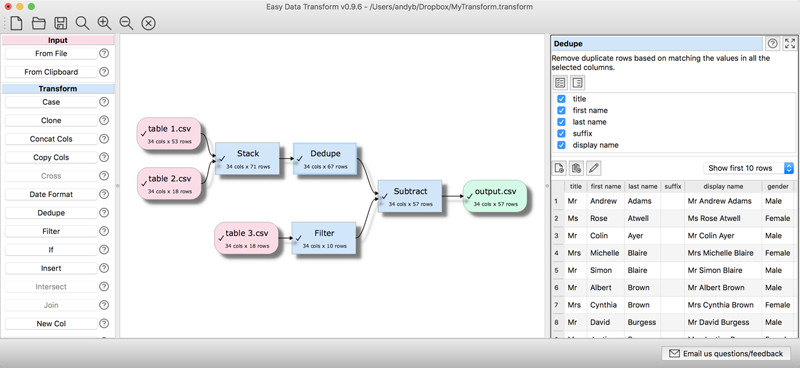The width and height of the screenshot is (800, 368).
Task: Open help for the Dedupe panel
Action: tap(773, 43)
